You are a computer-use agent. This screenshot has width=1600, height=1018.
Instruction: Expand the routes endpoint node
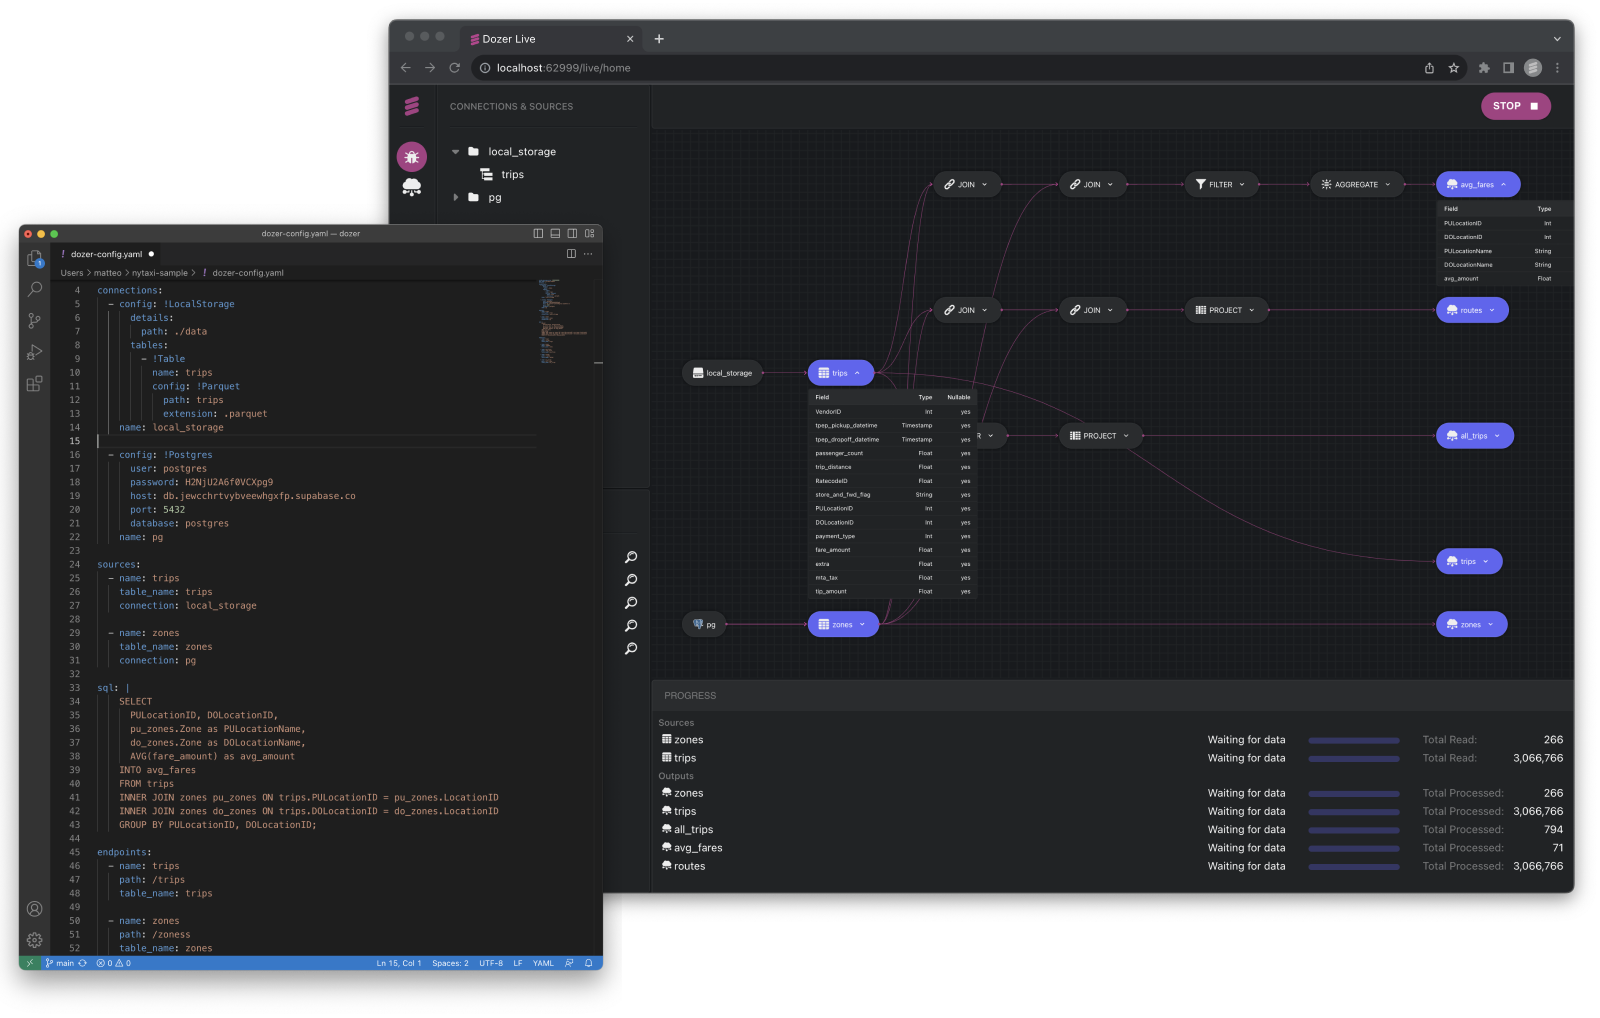1492,310
